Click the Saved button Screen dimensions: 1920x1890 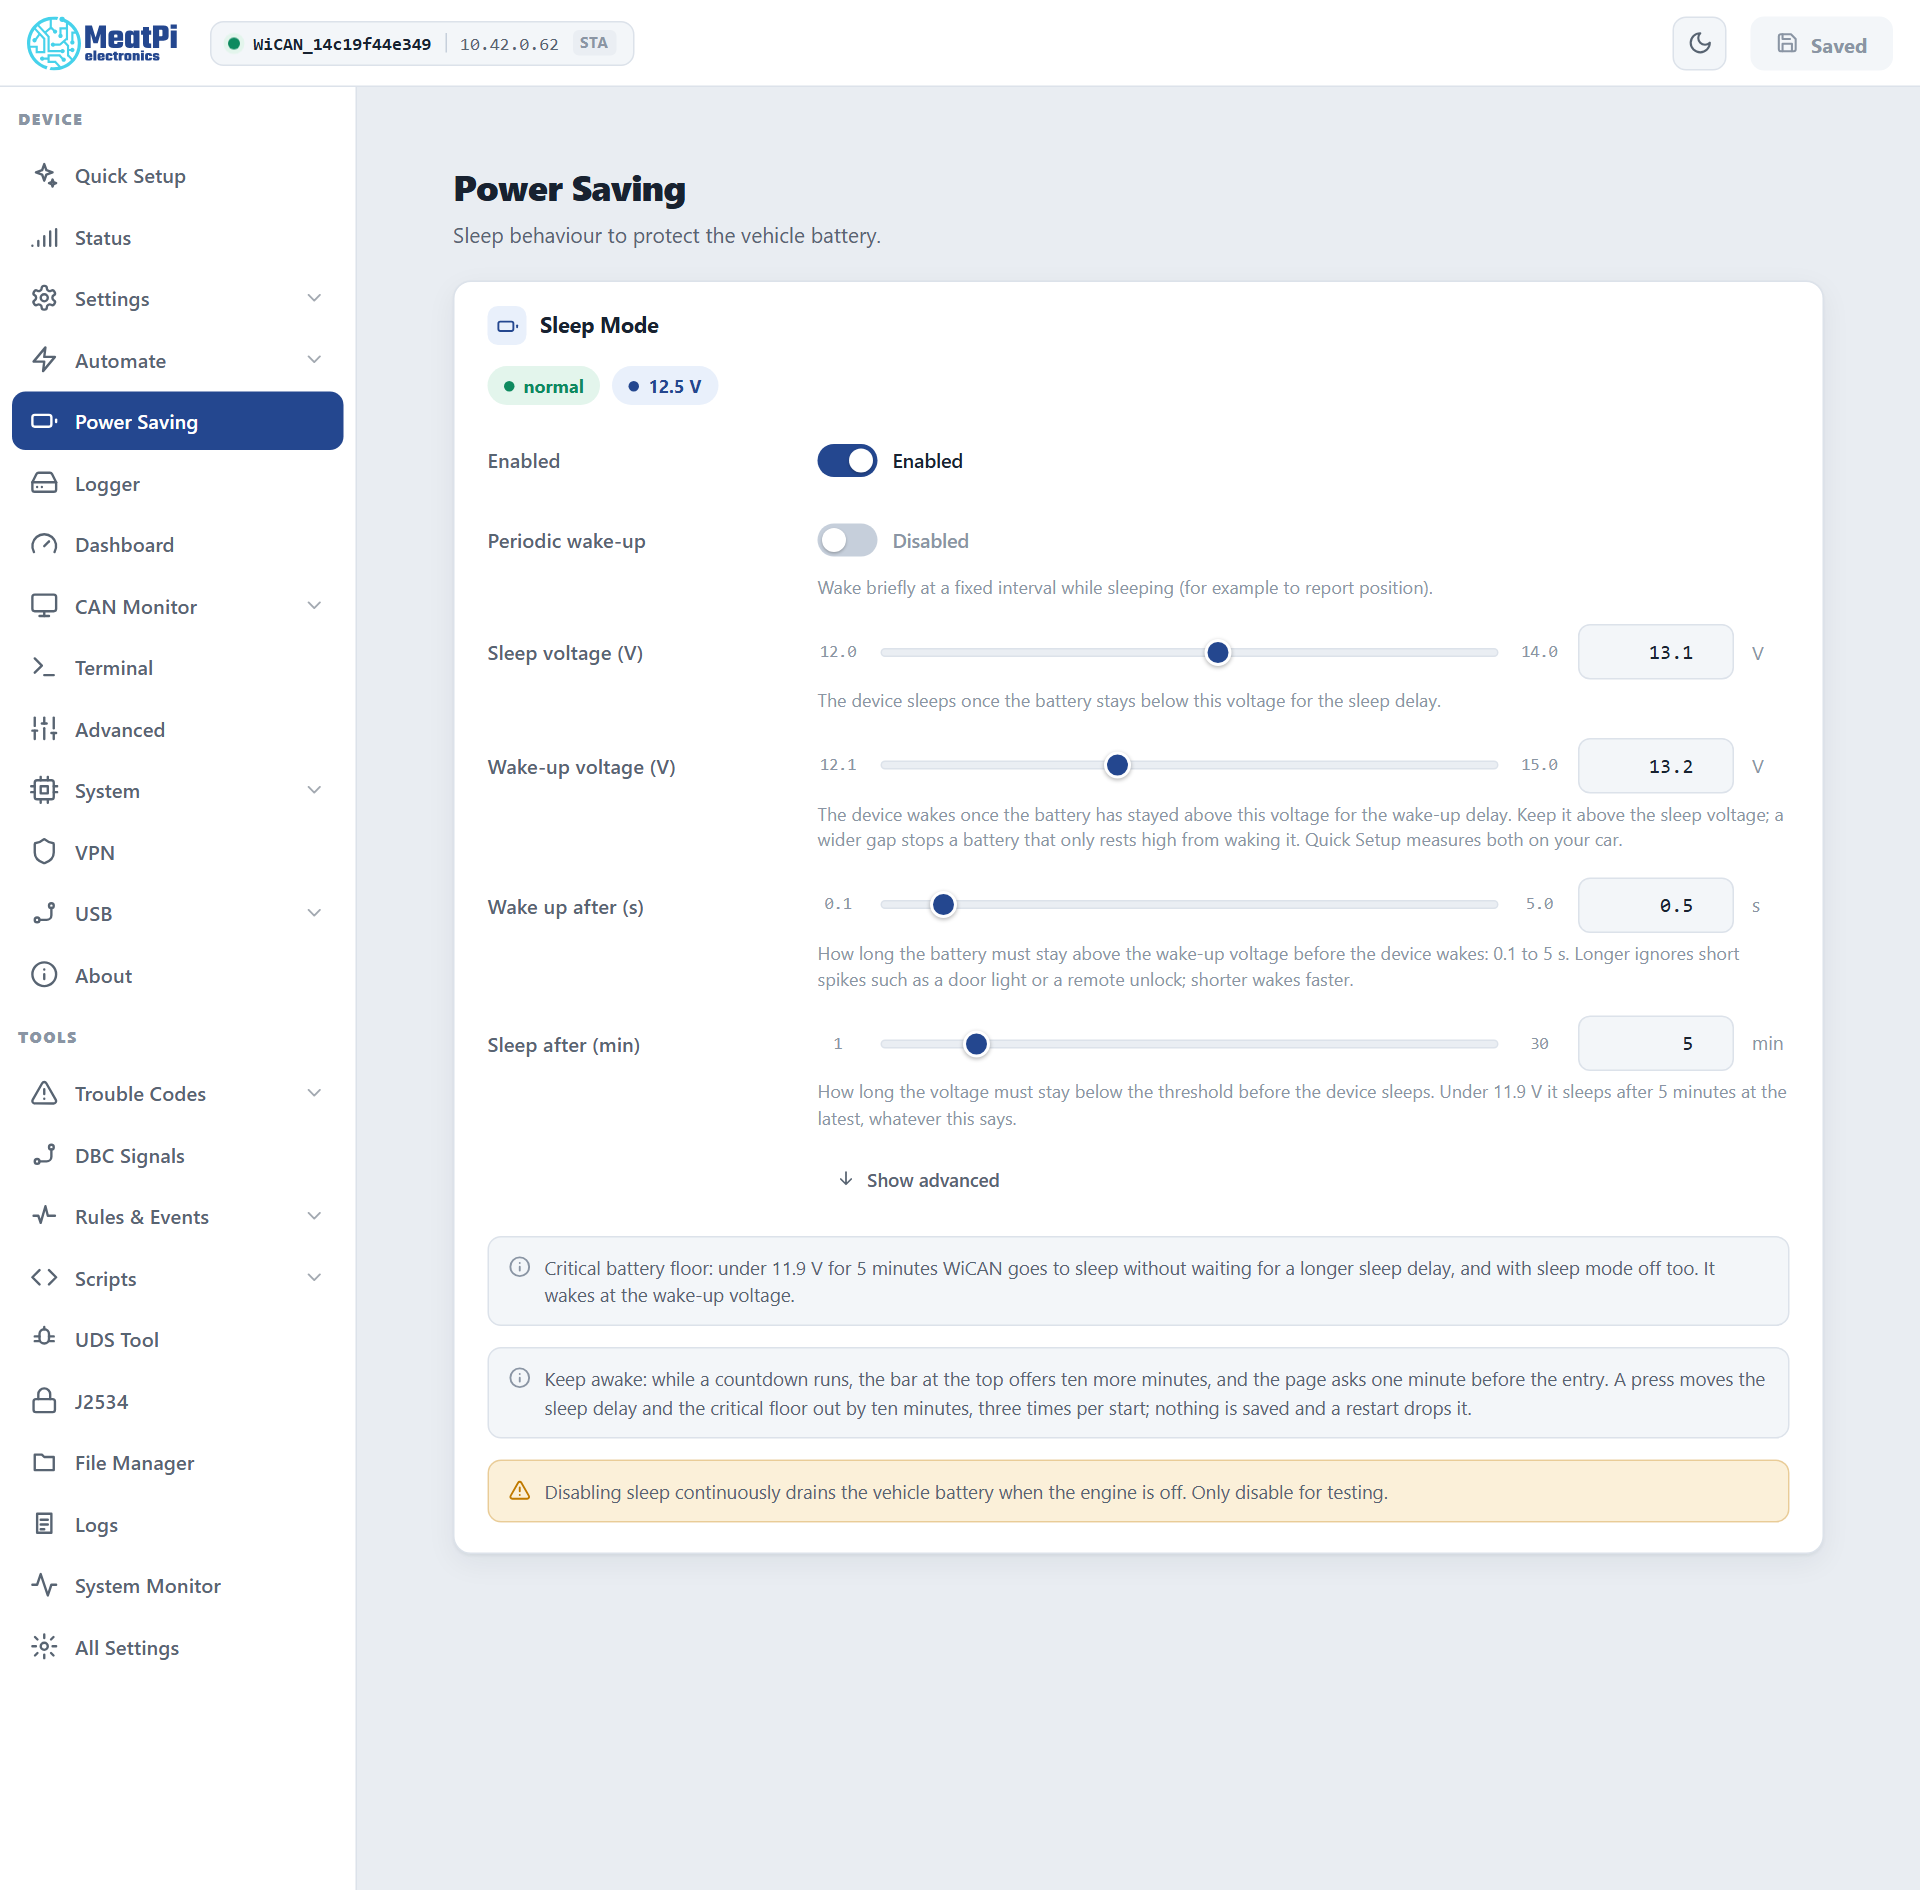(1821, 44)
